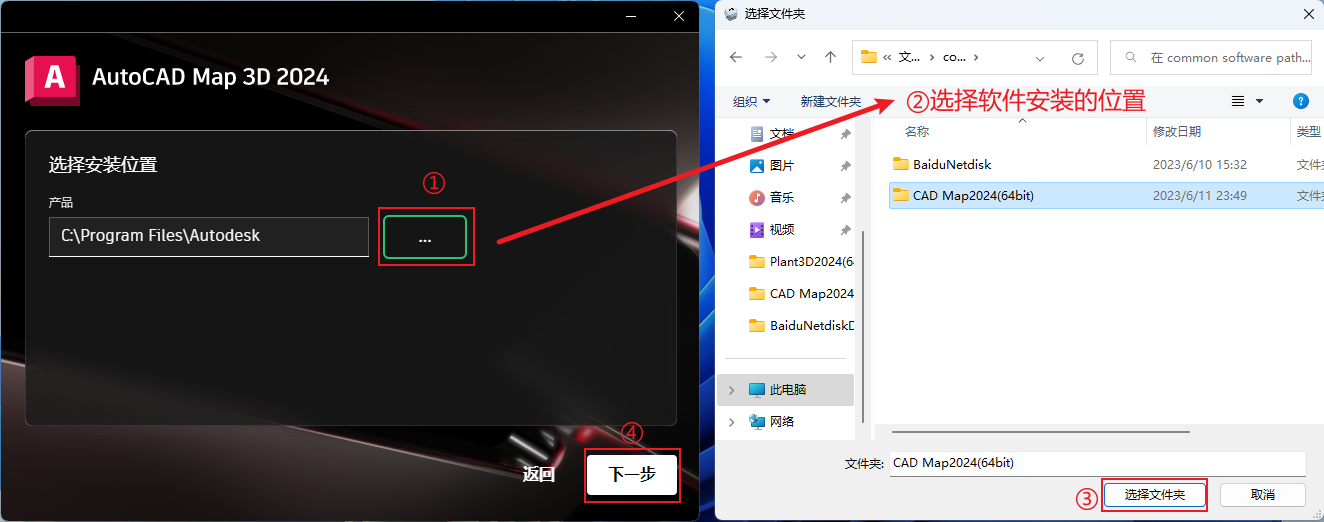Click 取消 in folder dialog
Screen dimensions: 1324x522
[x=1263, y=495]
